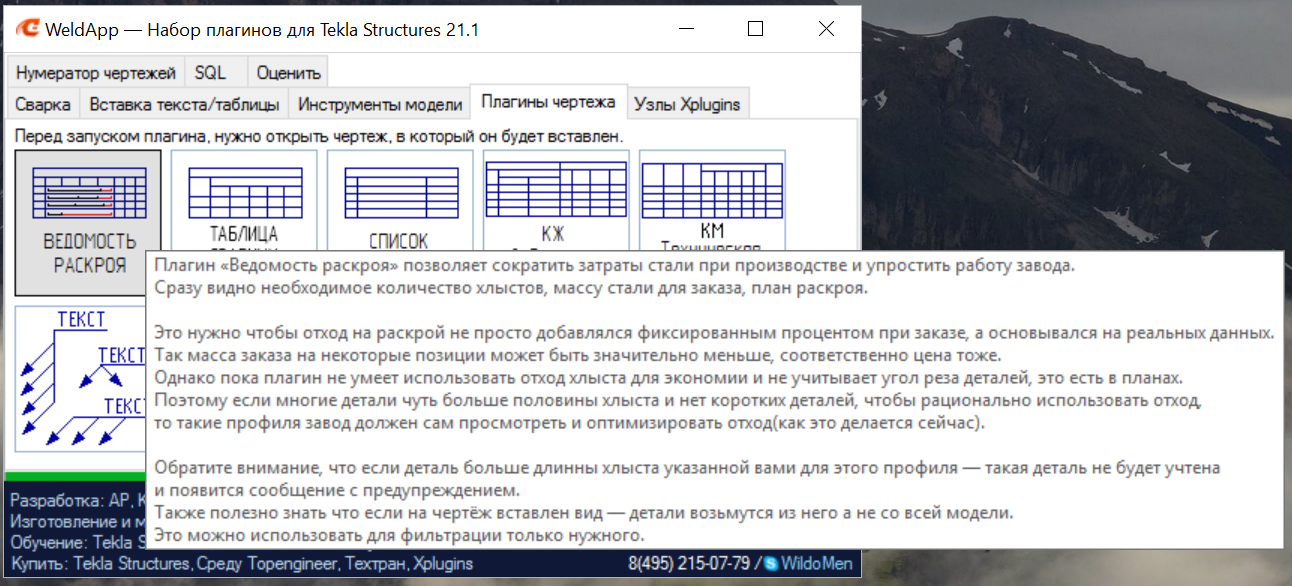Click the Изготовление info line
This screenshot has width=1292, height=586.
click(x=78, y=521)
